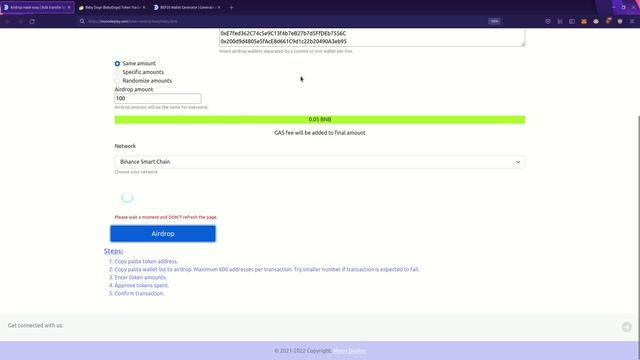Click the 'Choose your network' hint text
The width and height of the screenshot is (640, 360).
[136, 172]
